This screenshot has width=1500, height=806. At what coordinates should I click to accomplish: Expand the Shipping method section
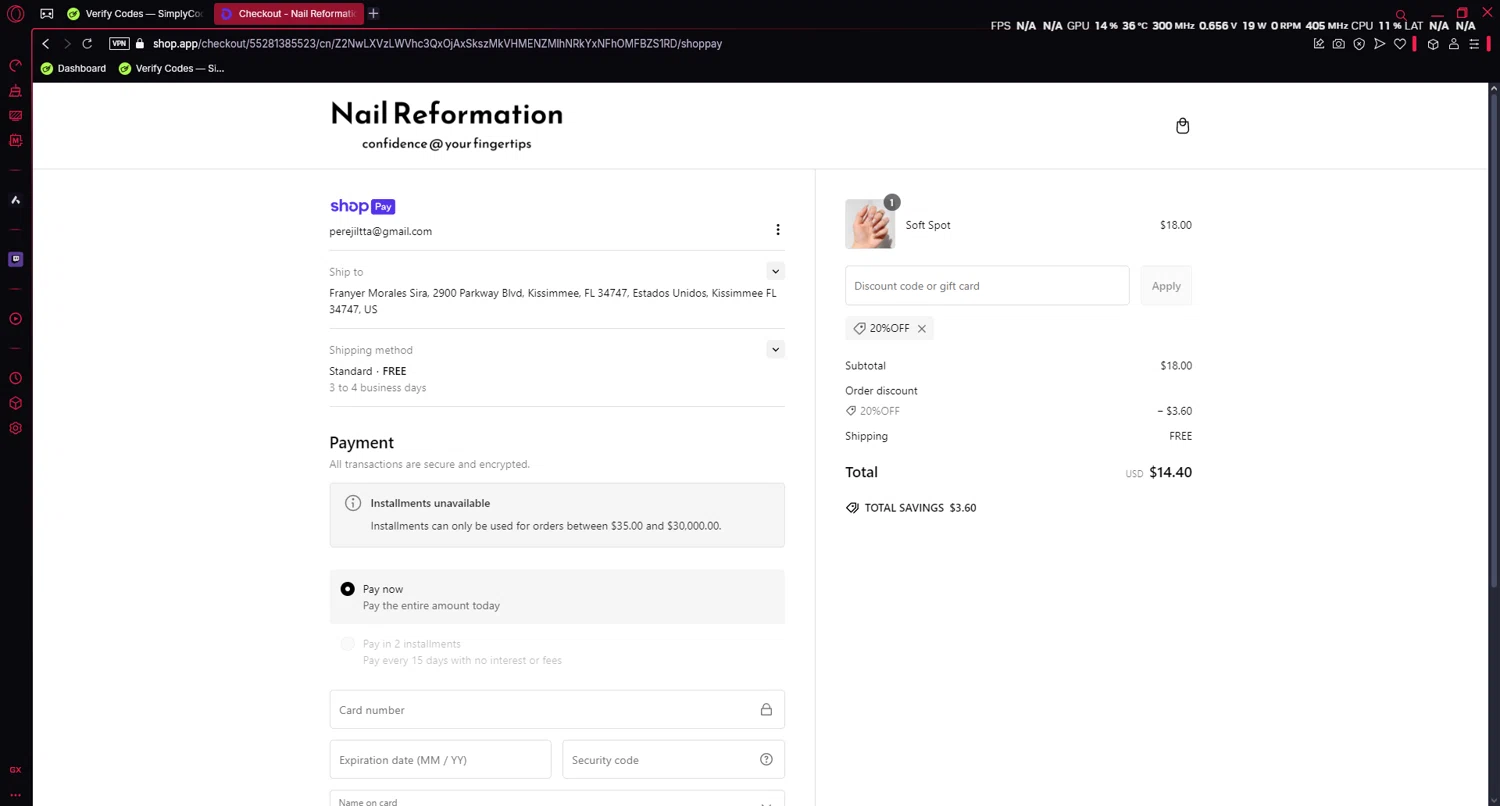775,349
